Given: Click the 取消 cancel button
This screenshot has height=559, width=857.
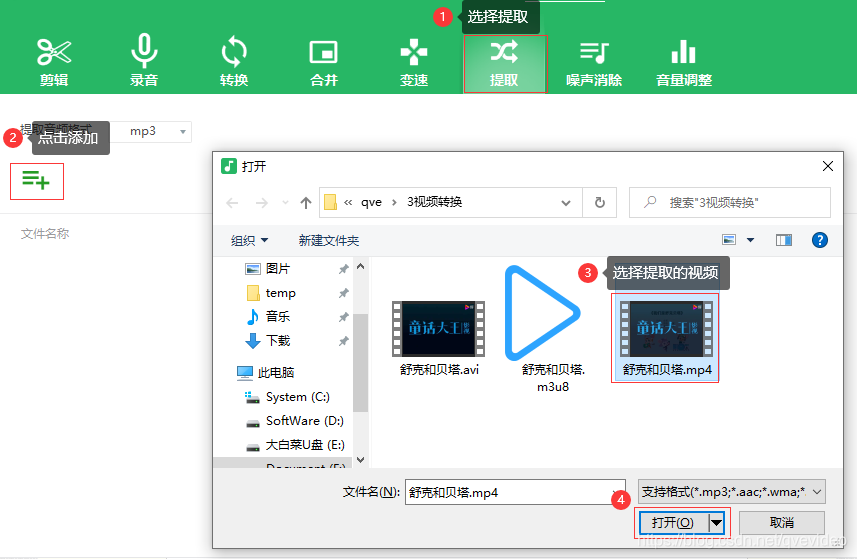Looking at the screenshot, I should [782, 523].
